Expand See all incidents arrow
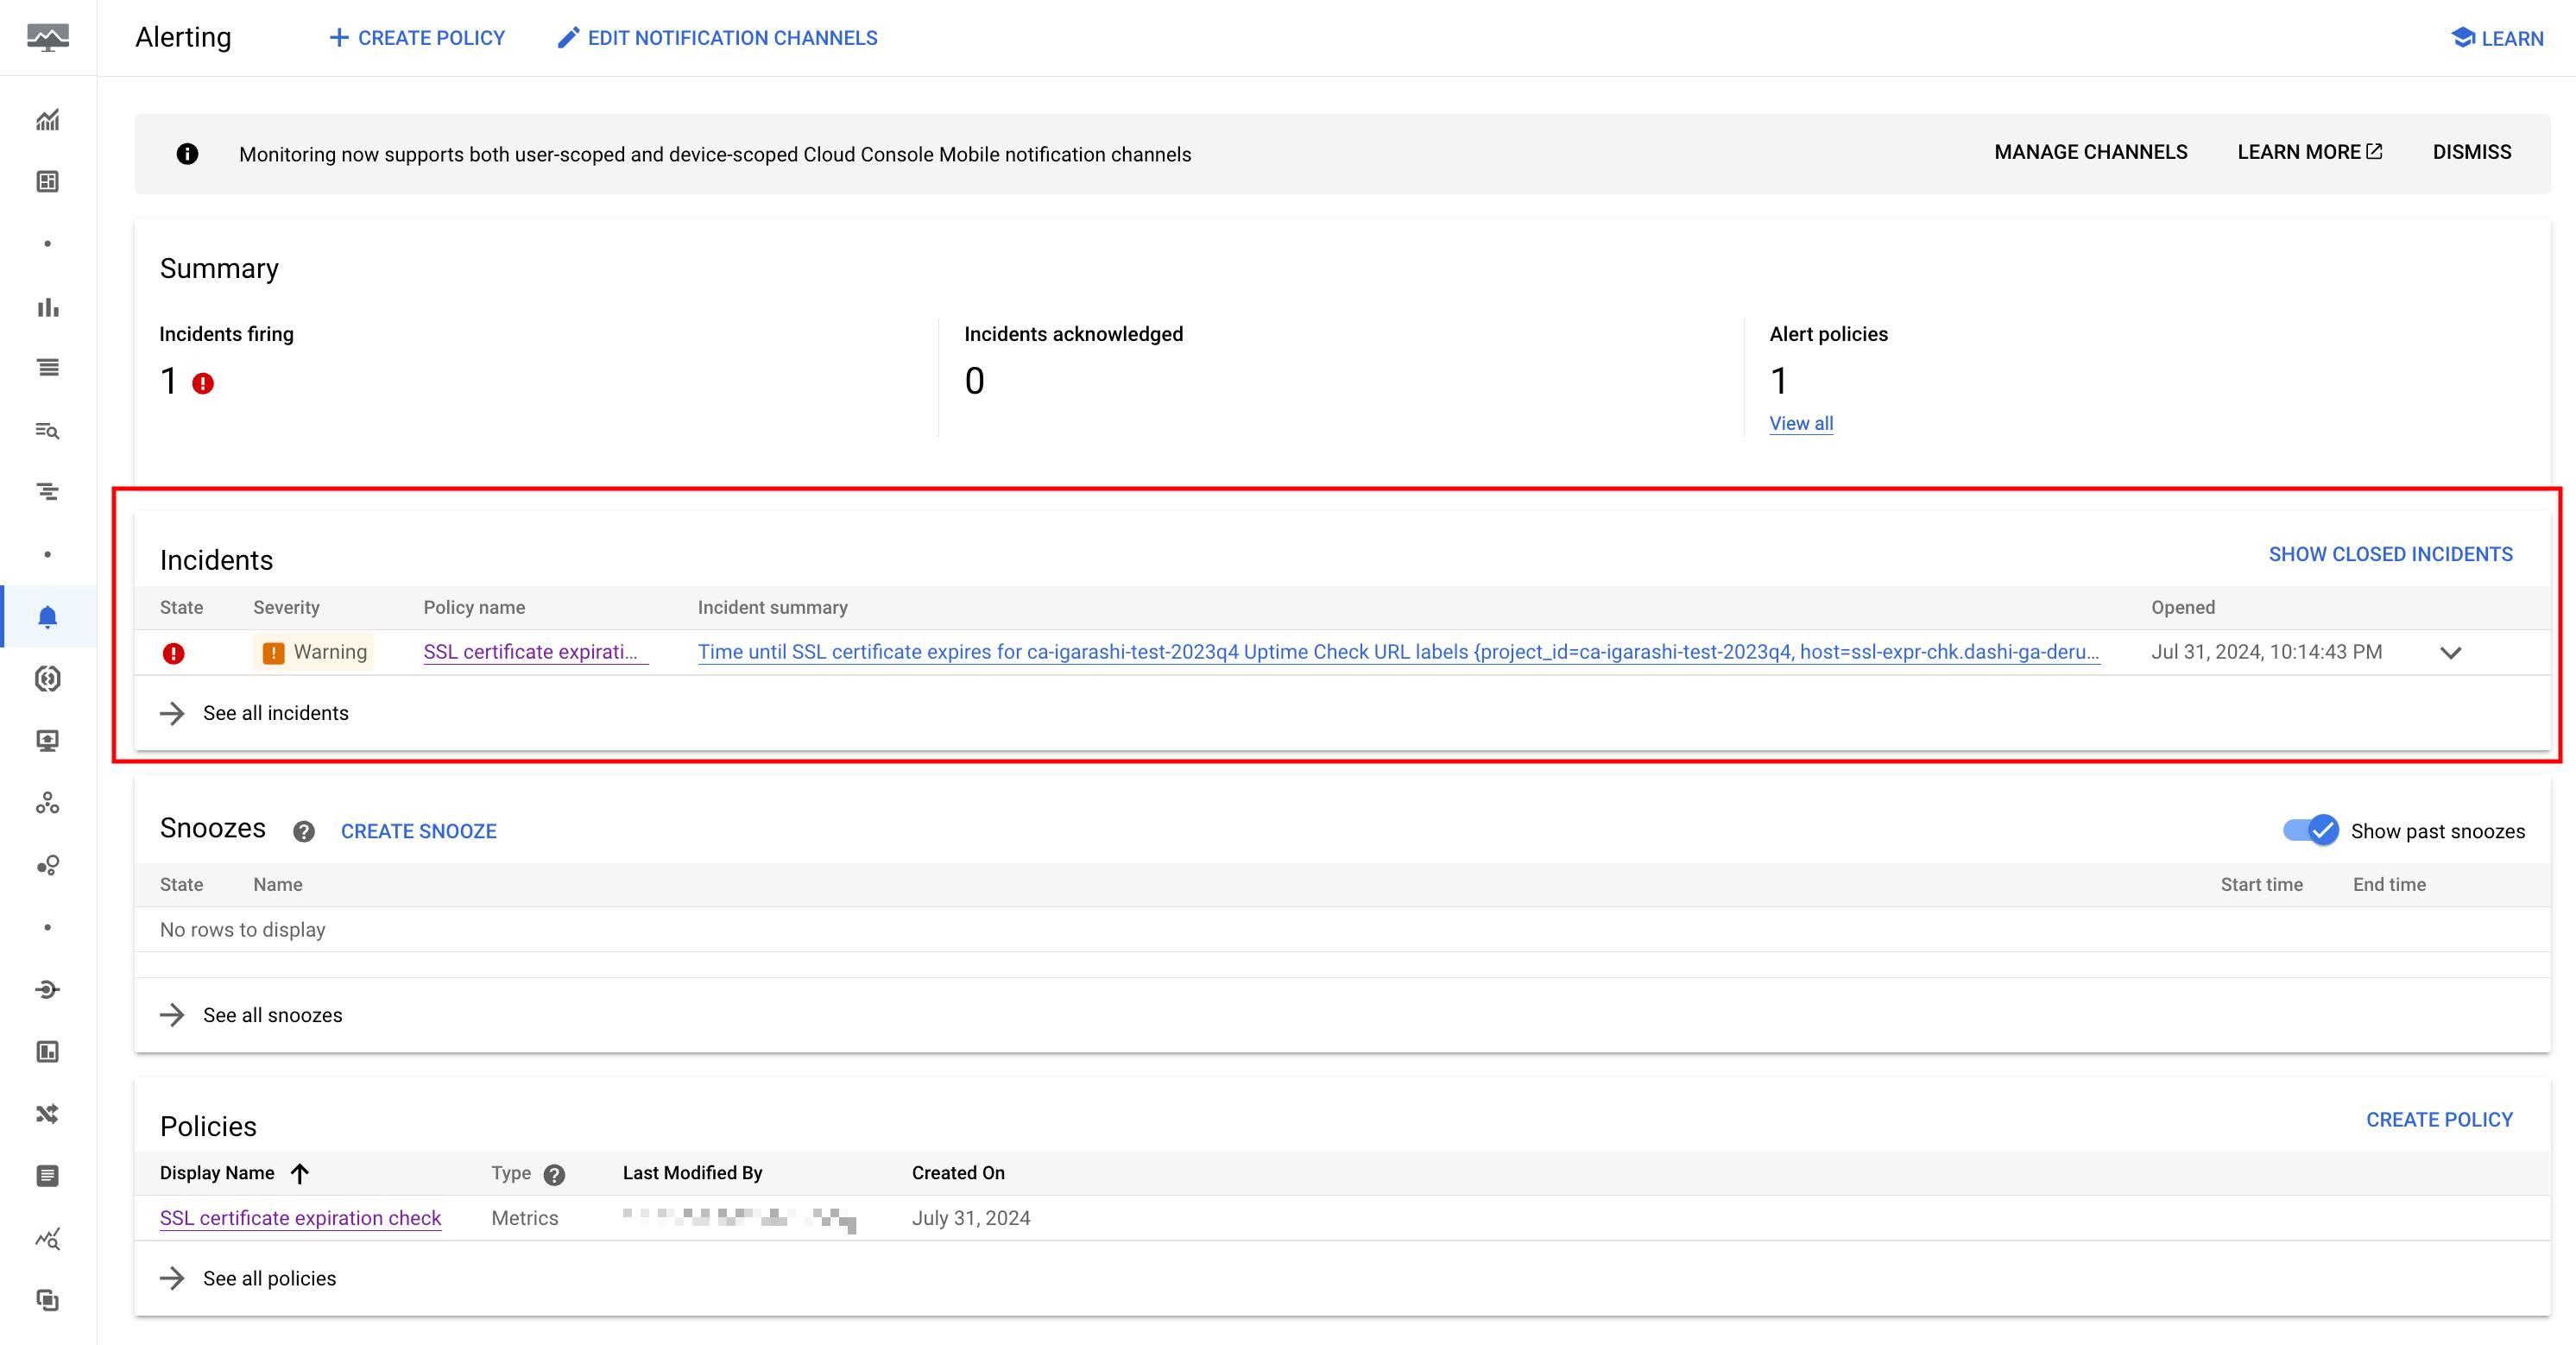This screenshot has height=1345, width=2576. (172, 713)
